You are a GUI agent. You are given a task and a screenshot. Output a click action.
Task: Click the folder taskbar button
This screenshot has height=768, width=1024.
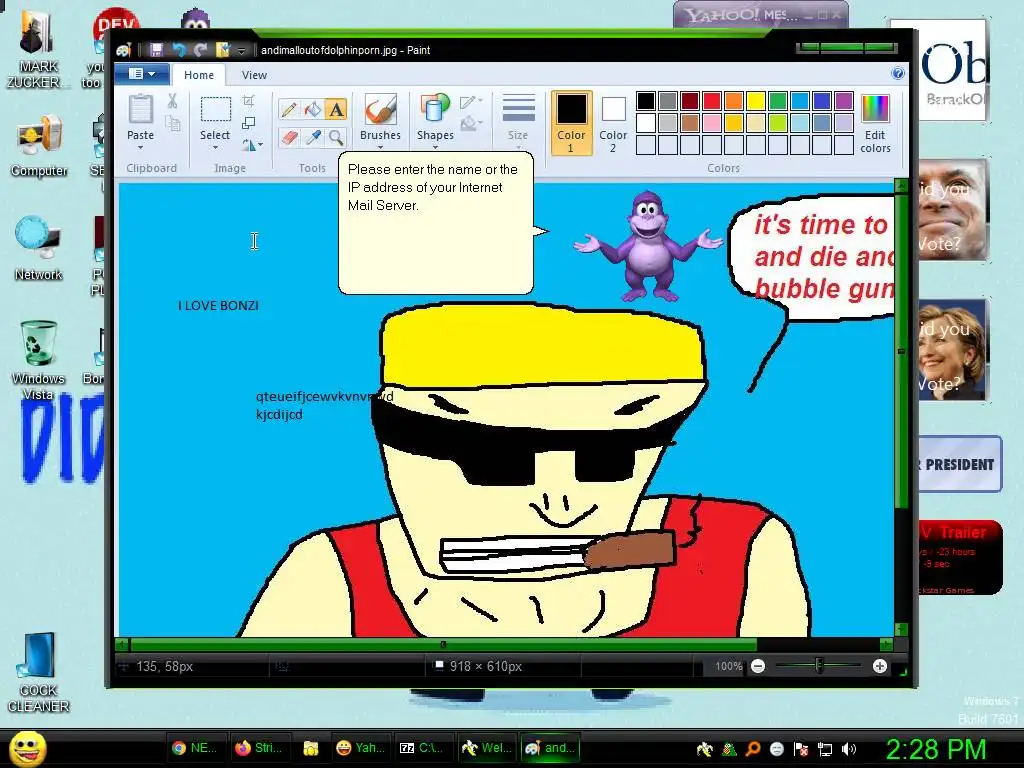tap(310, 748)
